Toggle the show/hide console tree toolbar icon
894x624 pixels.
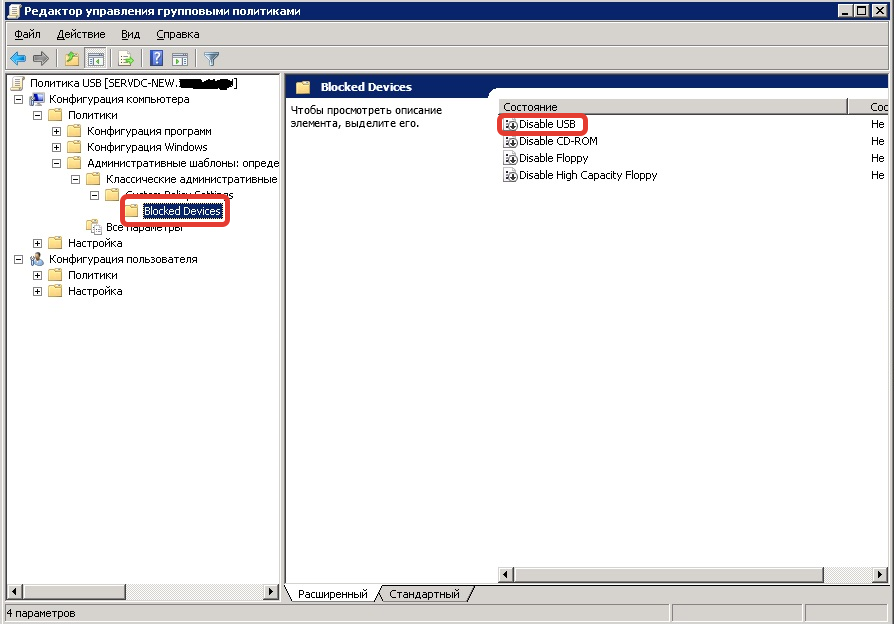95,58
